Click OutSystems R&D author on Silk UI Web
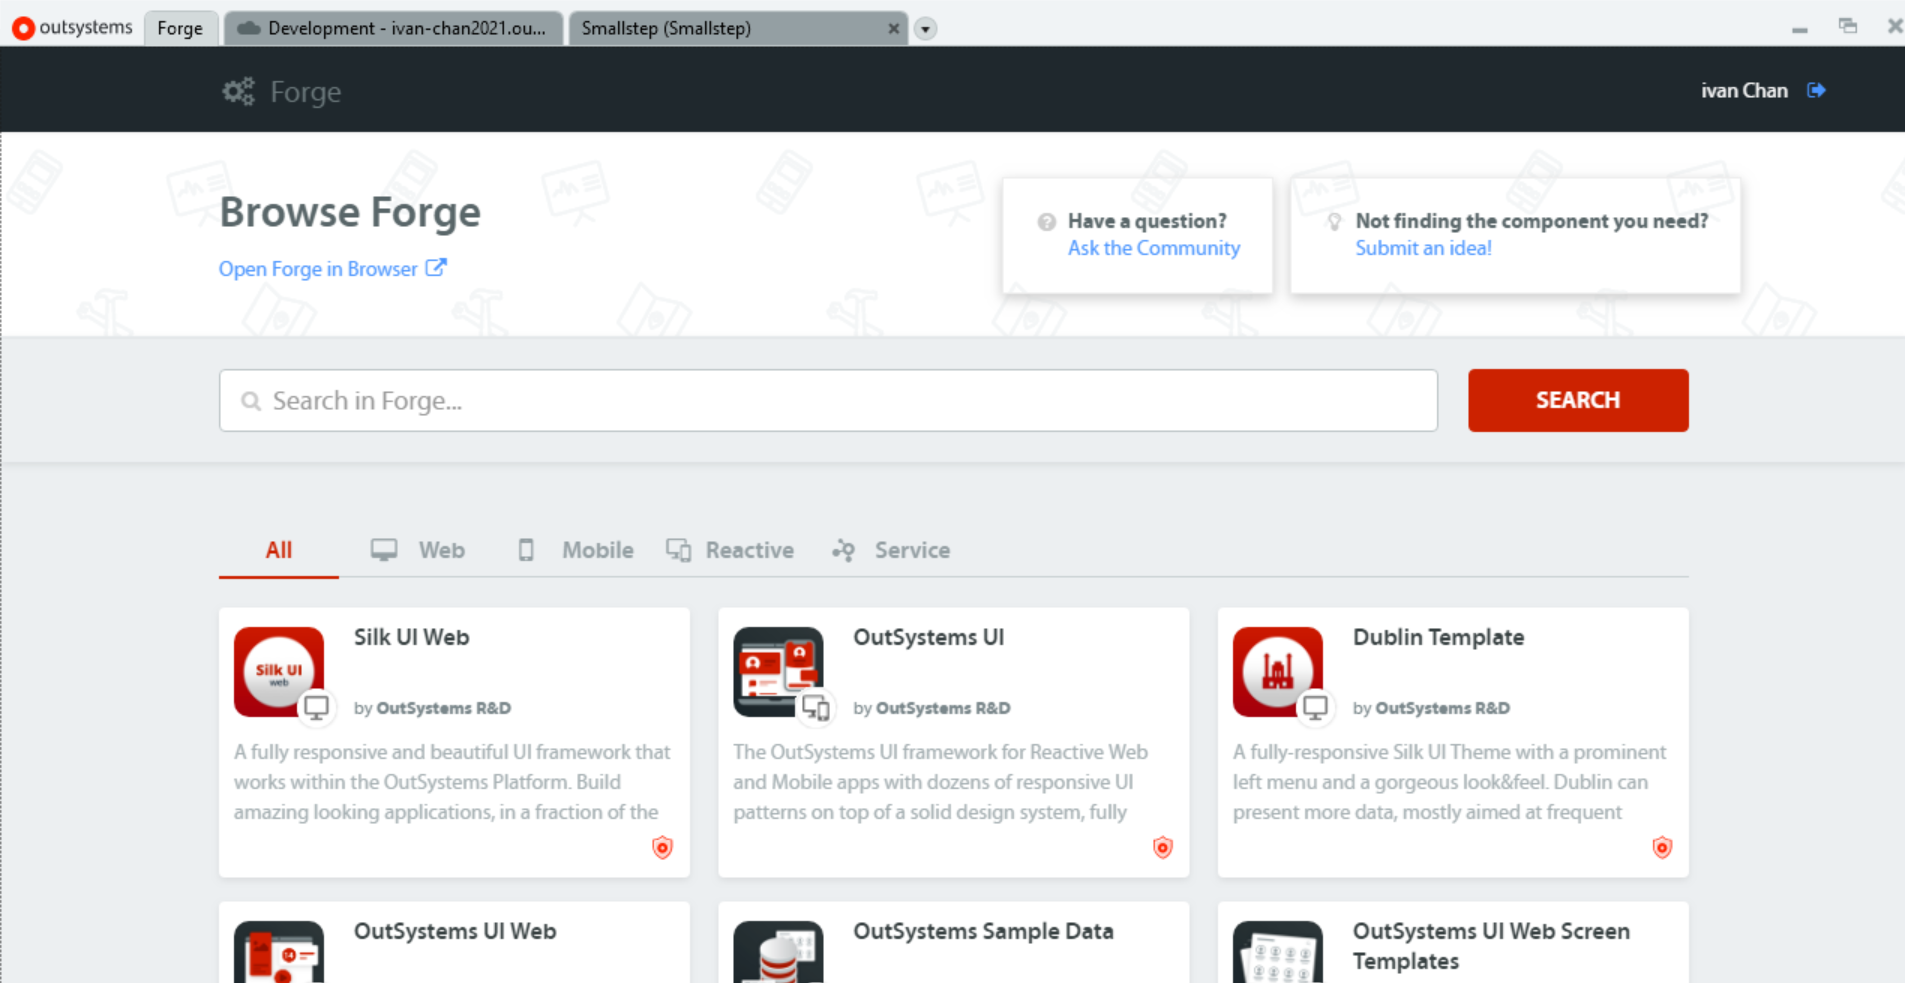The width and height of the screenshot is (1905, 983). click(443, 708)
